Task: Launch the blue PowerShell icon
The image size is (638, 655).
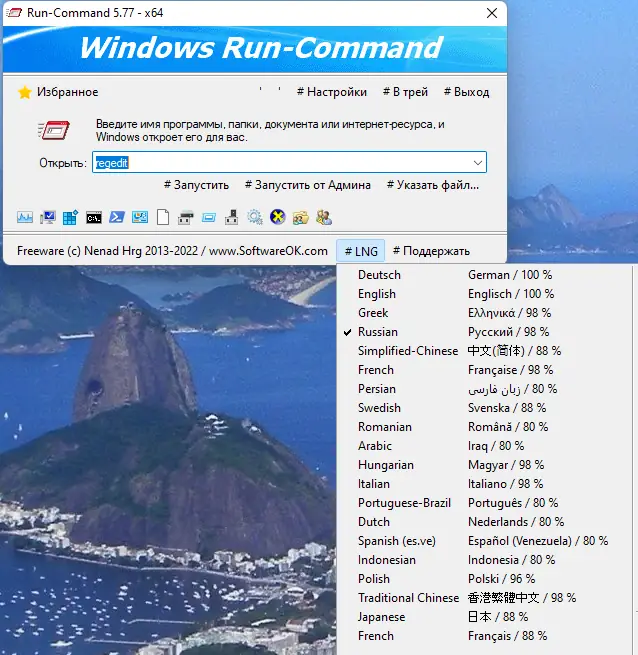Action: pyautogui.click(x=117, y=217)
